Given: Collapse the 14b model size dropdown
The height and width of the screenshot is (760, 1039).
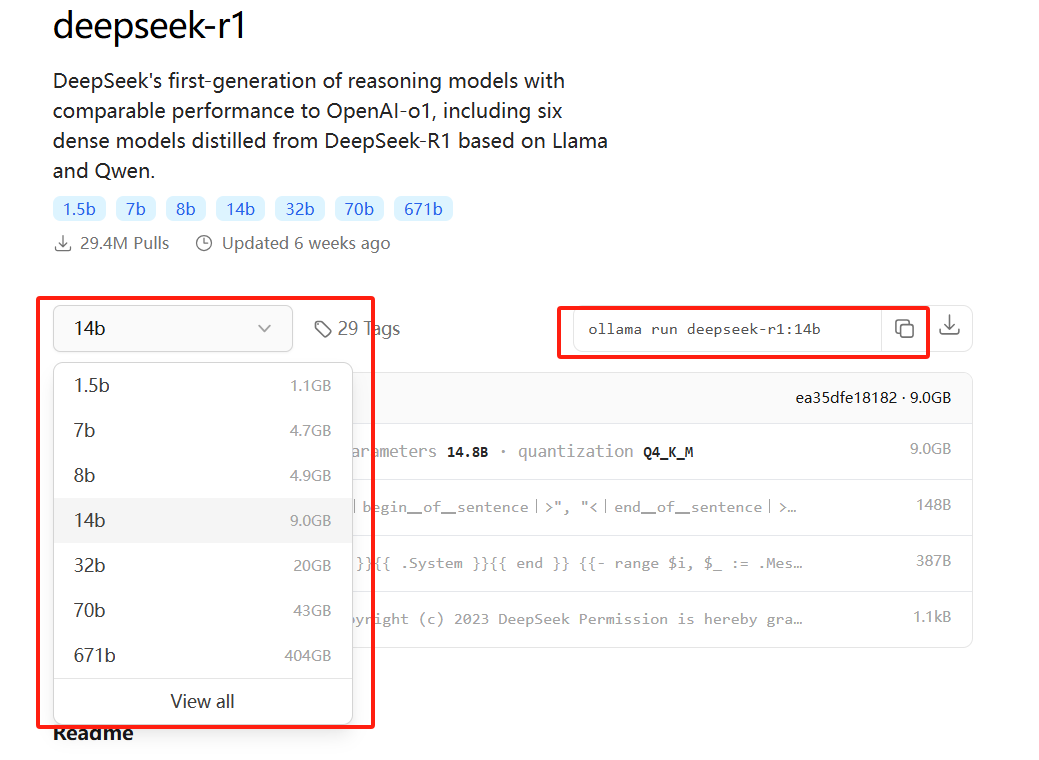Looking at the screenshot, I should click(172, 328).
